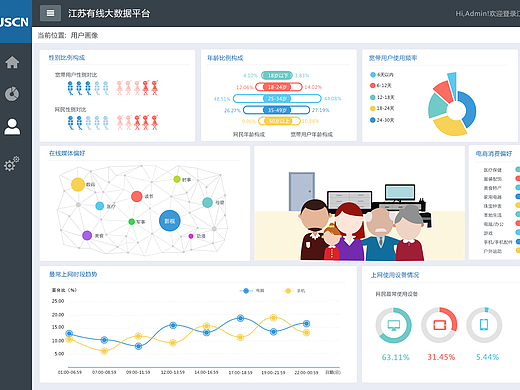Viewport: 520px width, 390px height.
Task: Toggle the 12-18天 pie legend entry
Action: click(x=382, y=97)
